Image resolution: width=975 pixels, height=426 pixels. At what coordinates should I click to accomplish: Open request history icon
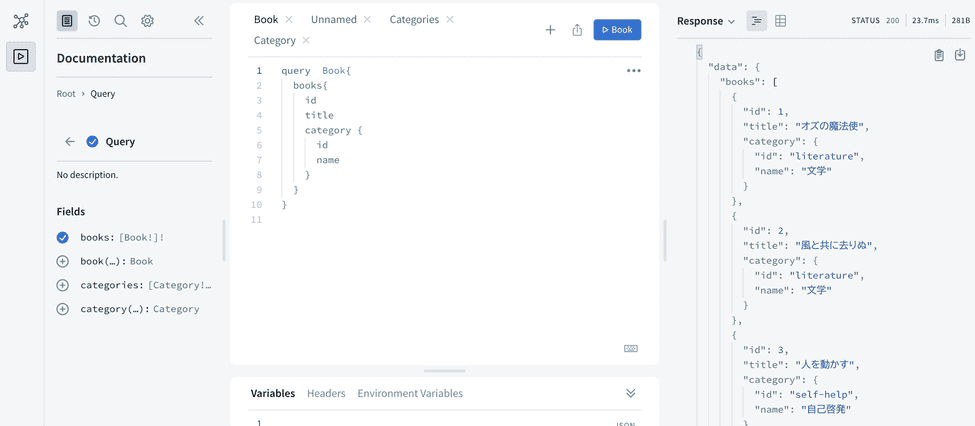94,21
